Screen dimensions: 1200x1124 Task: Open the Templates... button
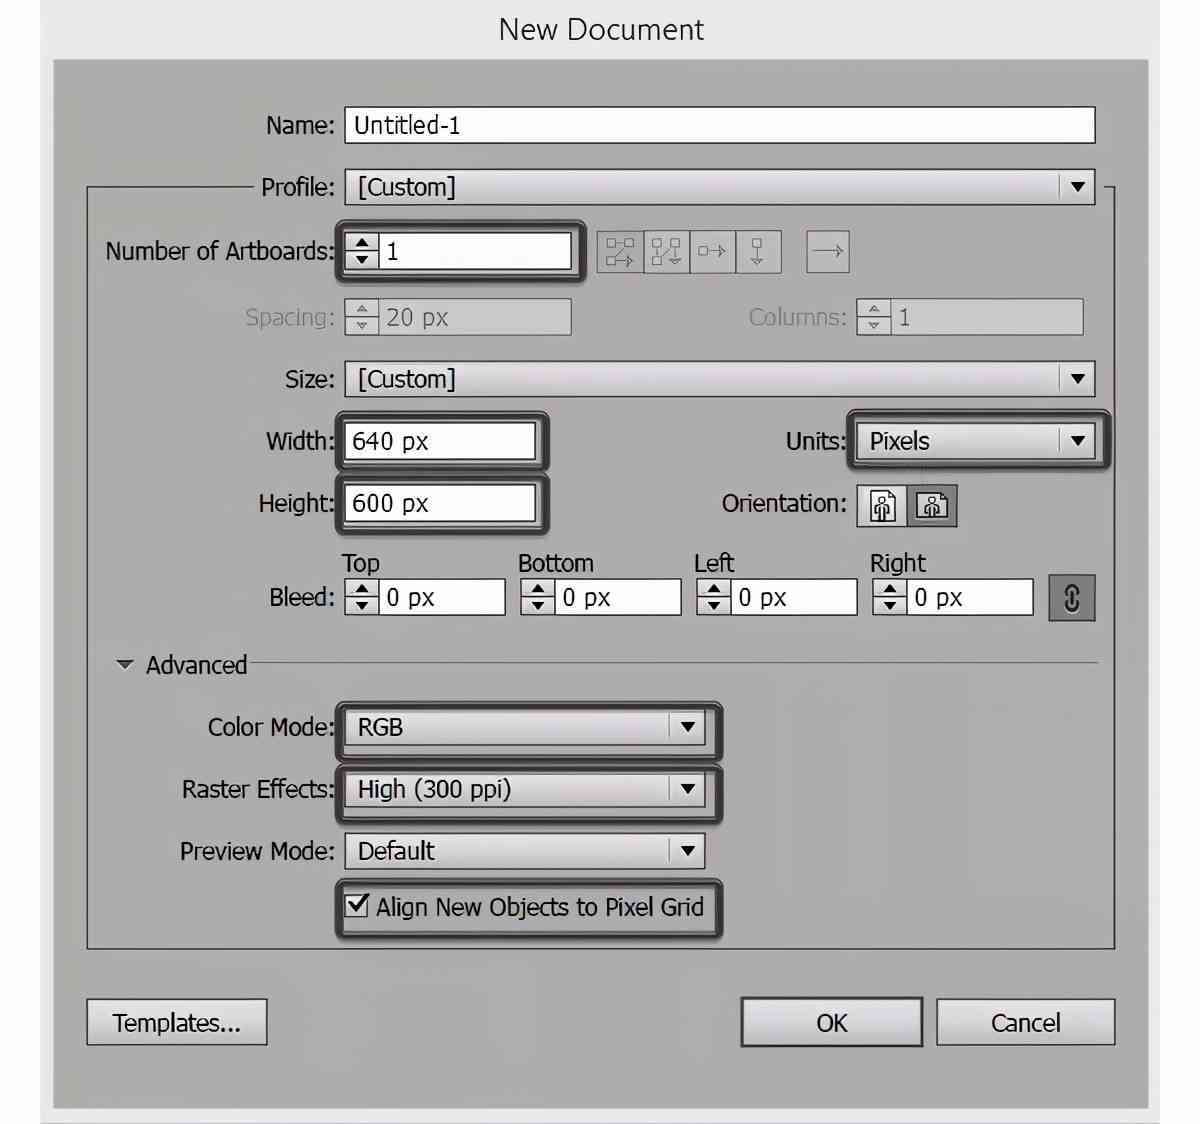[x=177, y=1022]
